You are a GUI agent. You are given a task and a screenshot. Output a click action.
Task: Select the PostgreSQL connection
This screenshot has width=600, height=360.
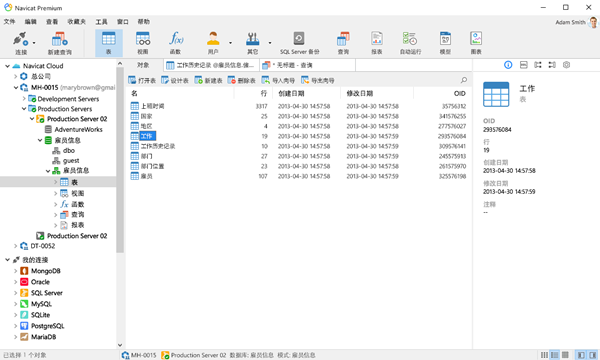(x=47, y=326)
